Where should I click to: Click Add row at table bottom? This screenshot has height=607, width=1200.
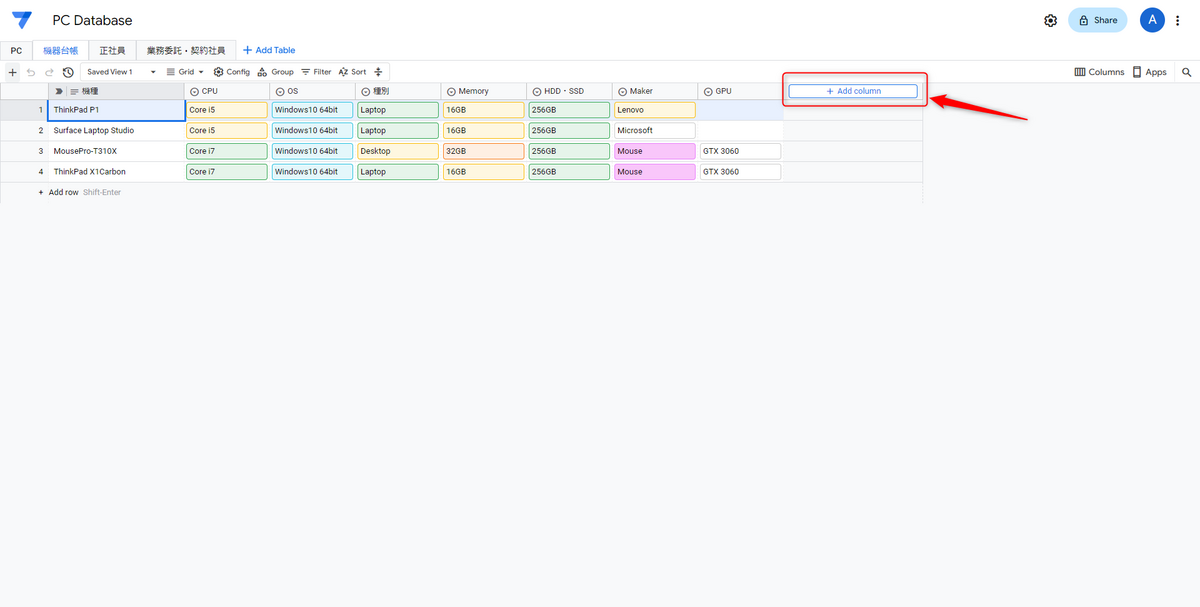coord(65,192)
